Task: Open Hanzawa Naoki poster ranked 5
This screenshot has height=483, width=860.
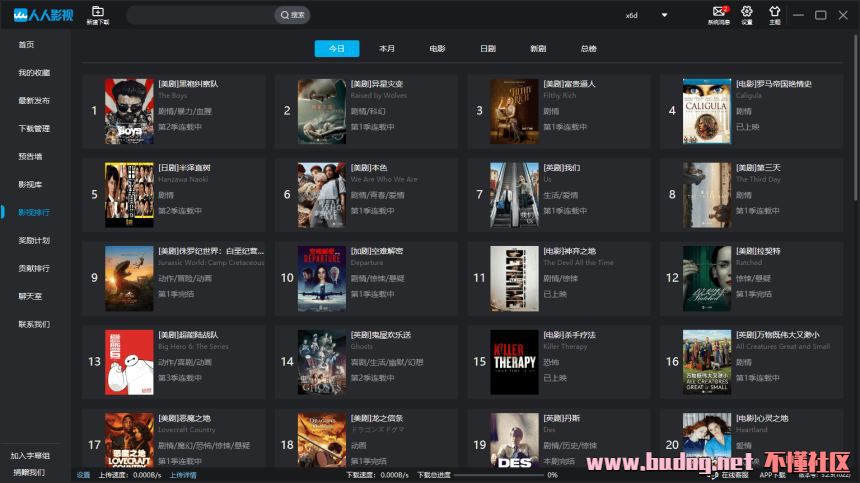Action: tap(129, 195)
